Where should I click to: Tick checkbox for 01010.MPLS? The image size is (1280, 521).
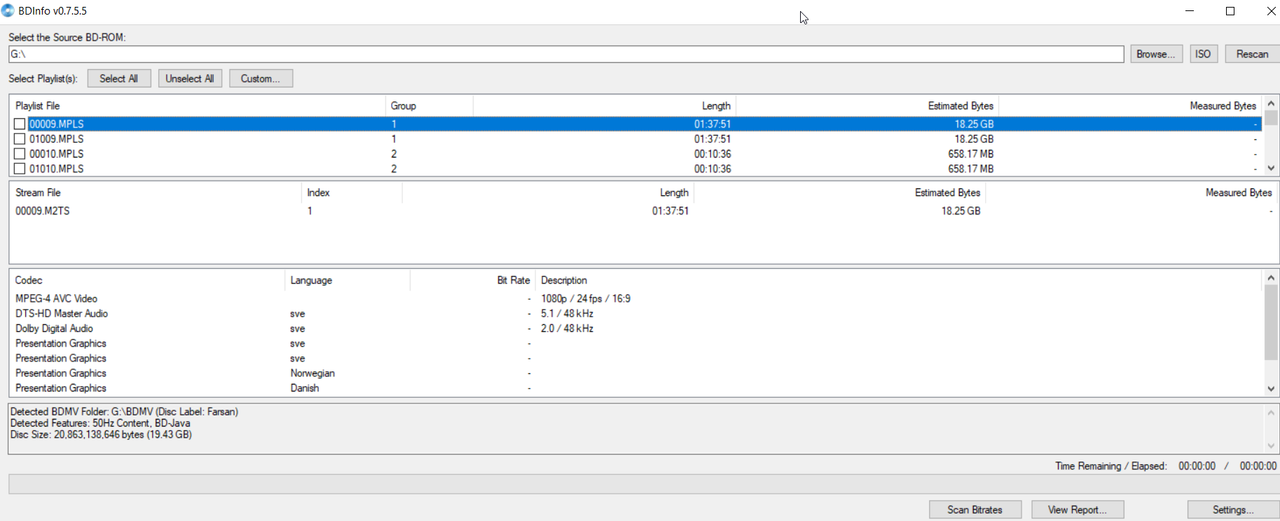pyautogui.click(x=20, y=169)
